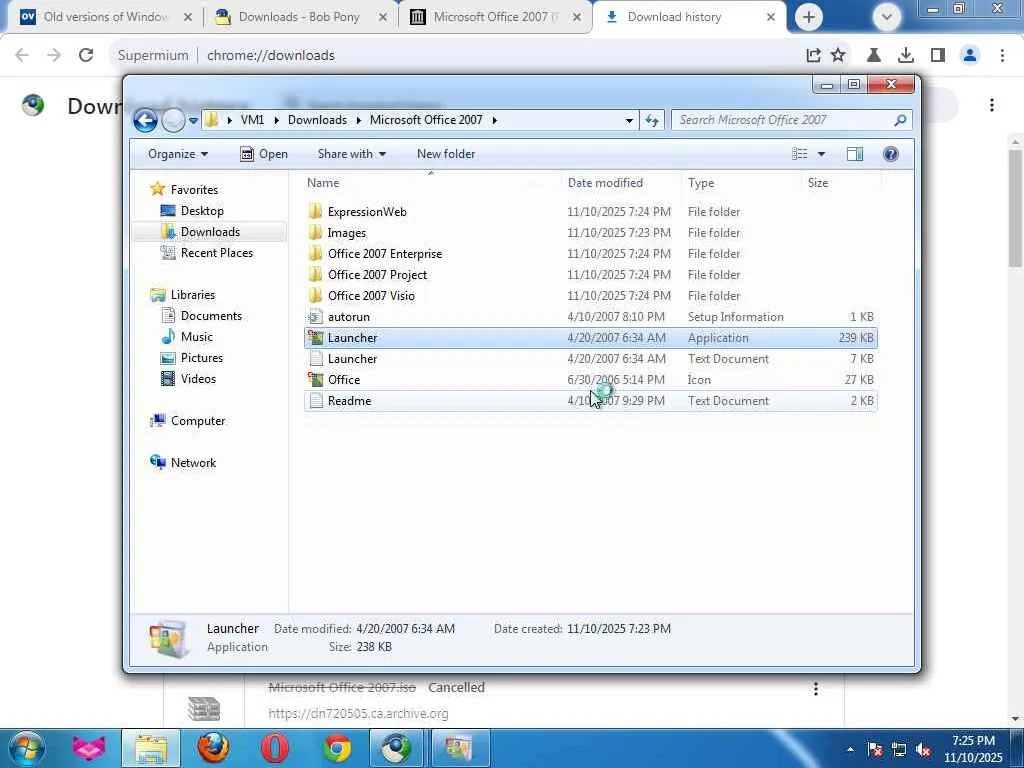
Task: Open the address bar history dropdown
Action: (x=629, y=120)
